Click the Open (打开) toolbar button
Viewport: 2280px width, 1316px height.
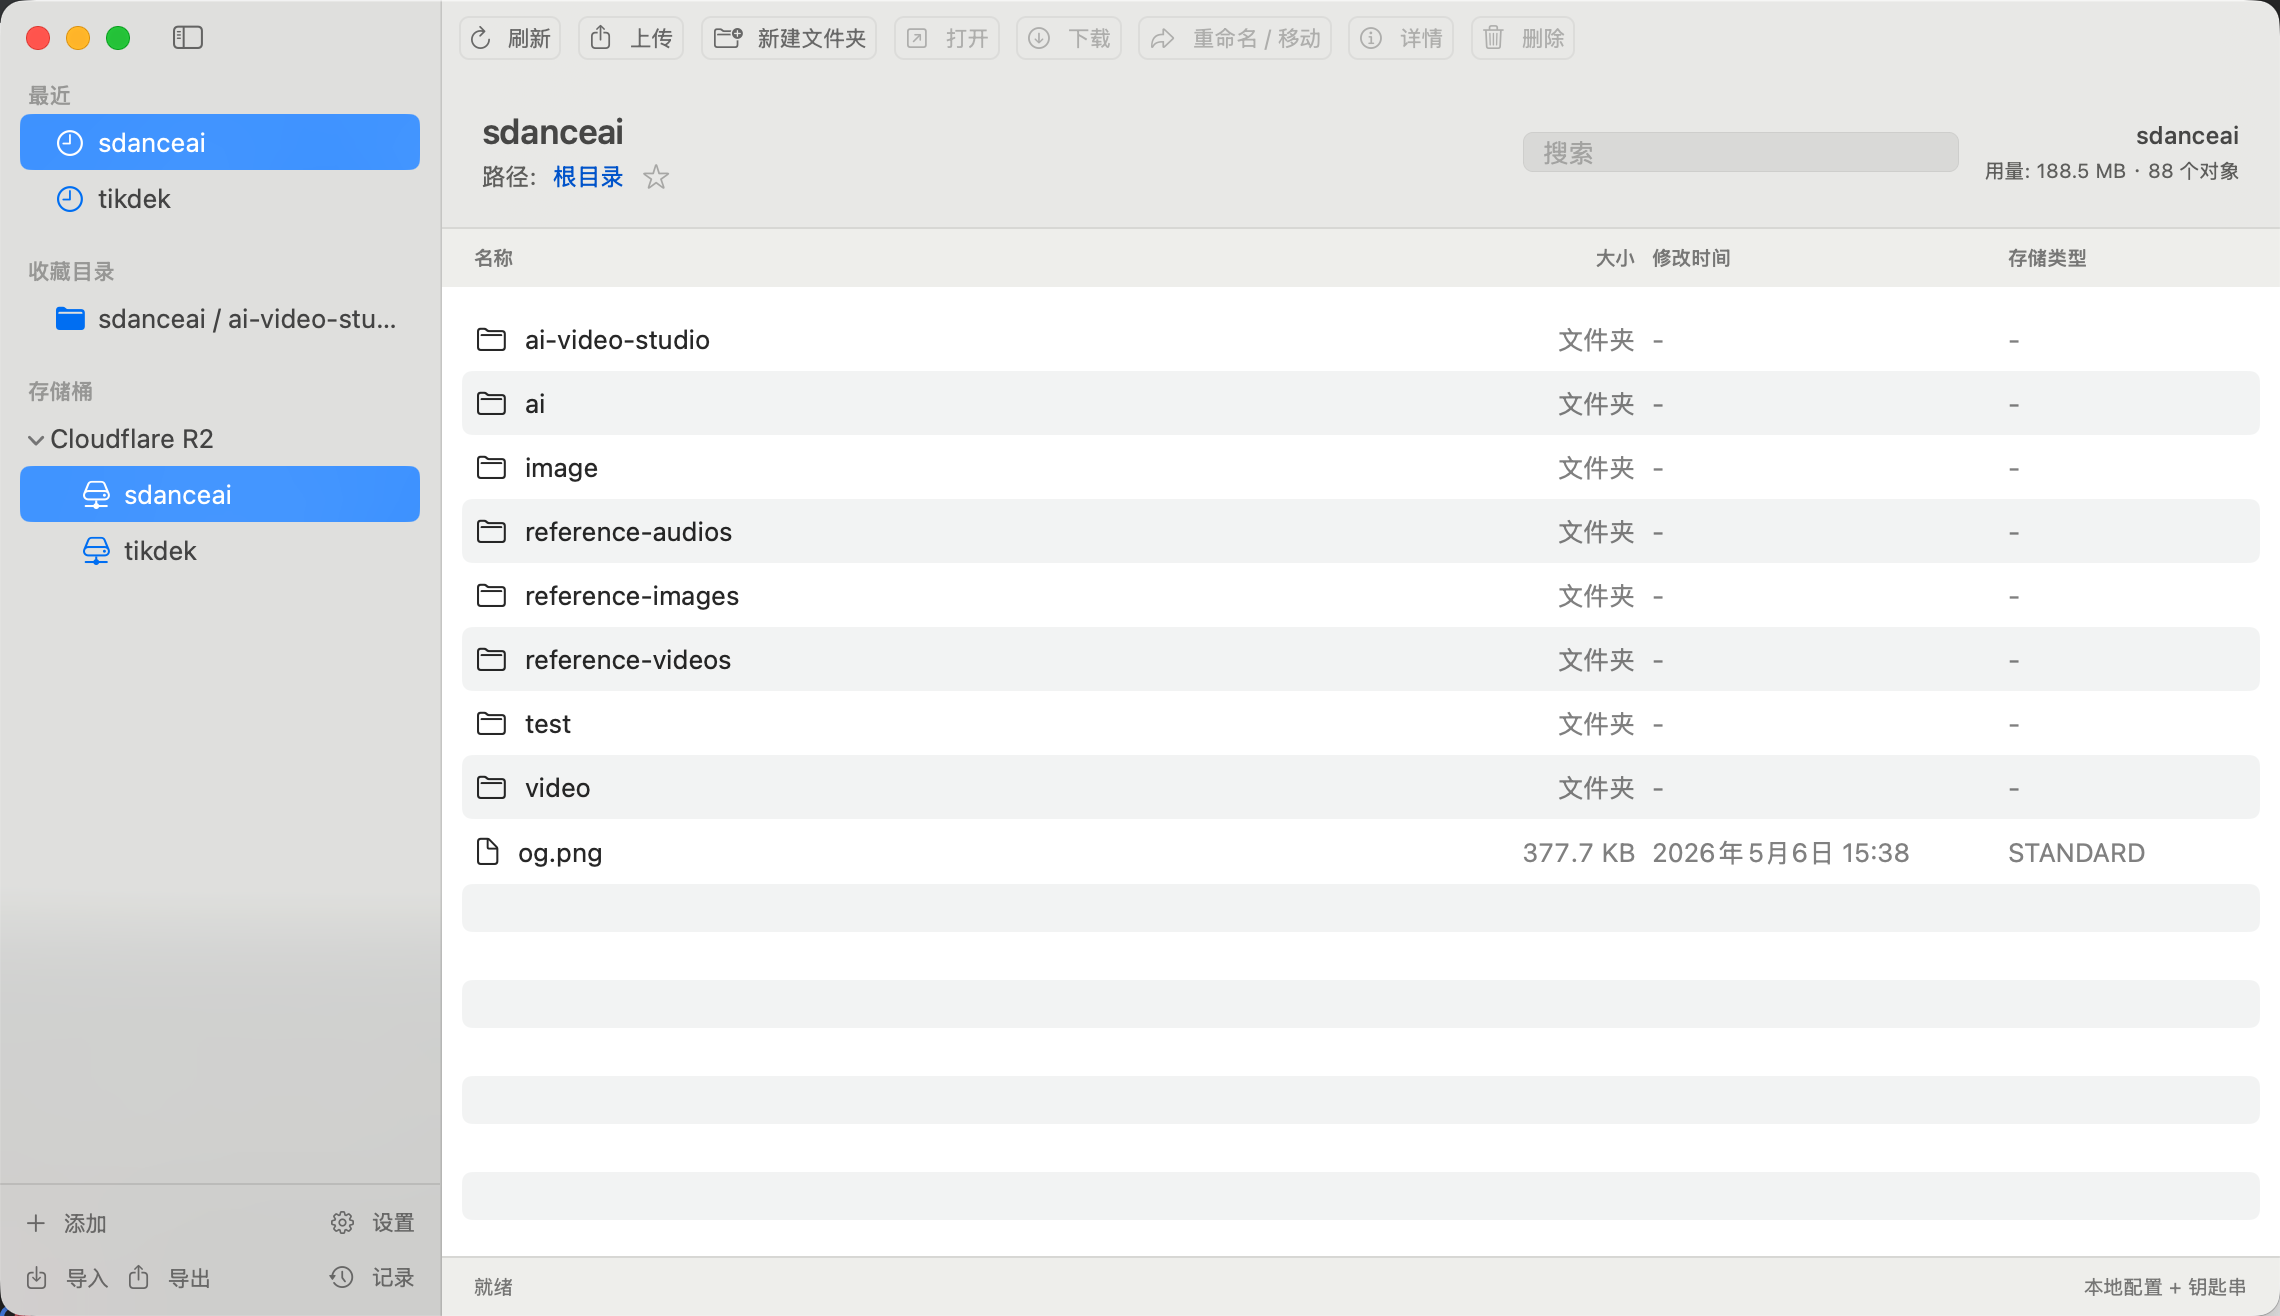click(947, 38)
